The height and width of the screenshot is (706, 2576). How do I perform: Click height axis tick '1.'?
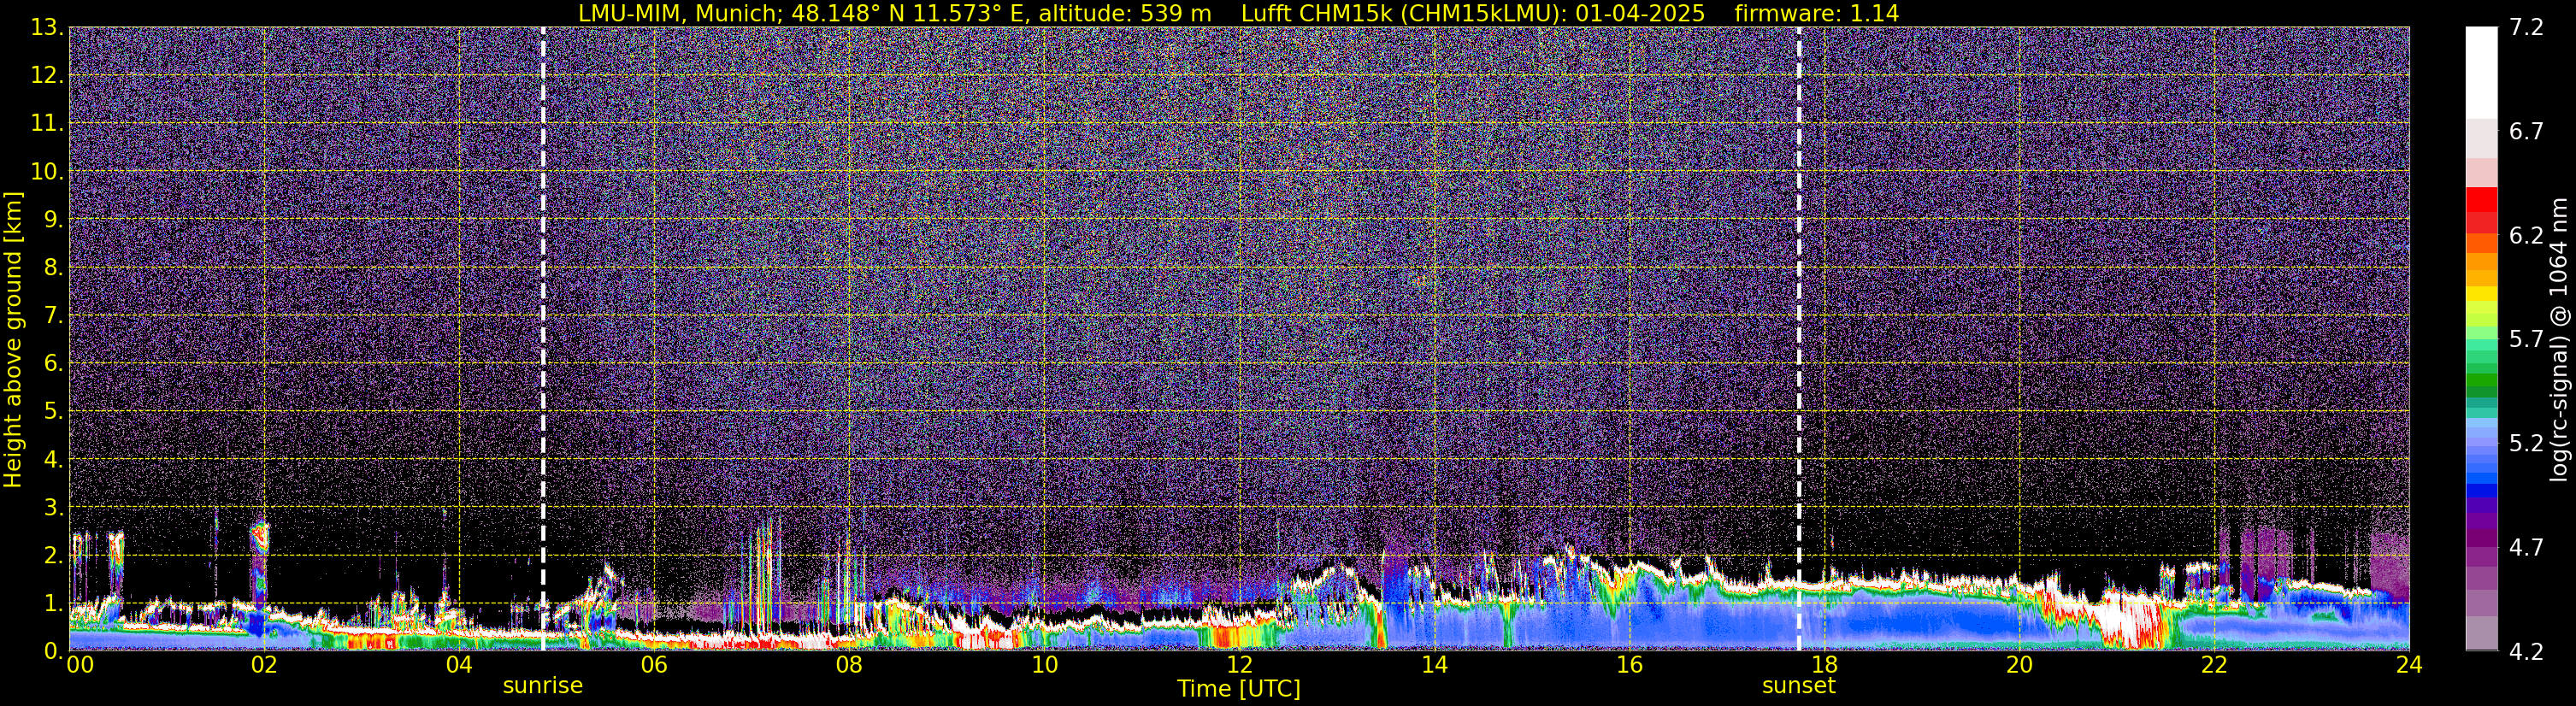[53, 604]
